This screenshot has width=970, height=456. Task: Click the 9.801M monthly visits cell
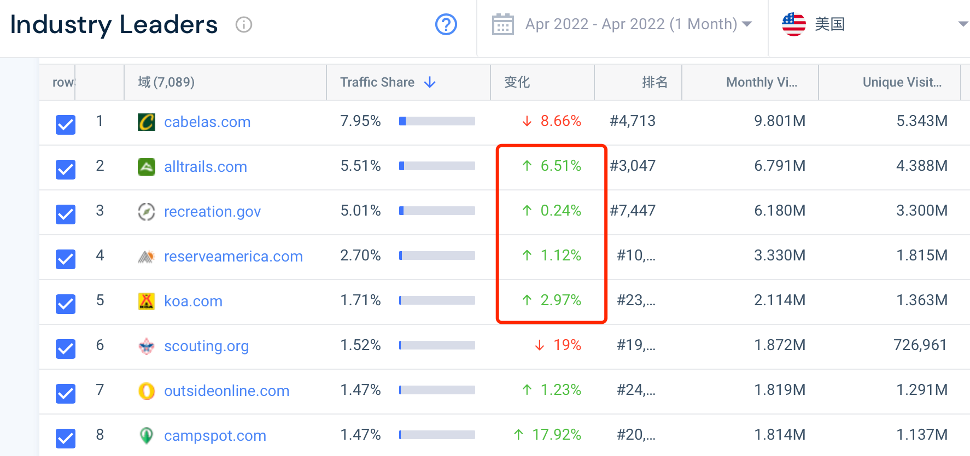coord(780,121)
